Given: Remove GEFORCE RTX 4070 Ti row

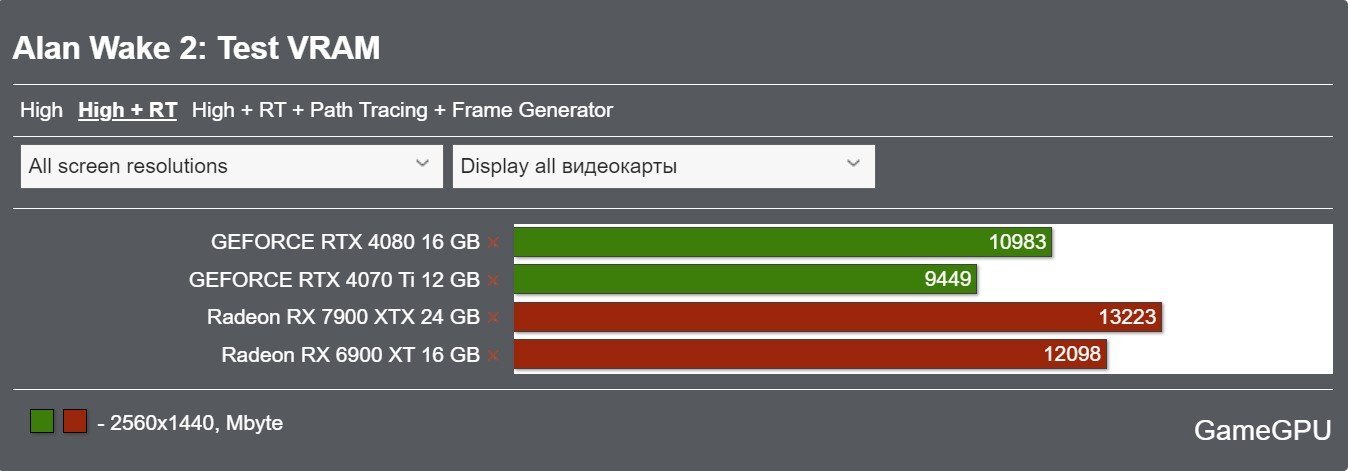Looking at the screenshot, I should click(x=493, y=280).
